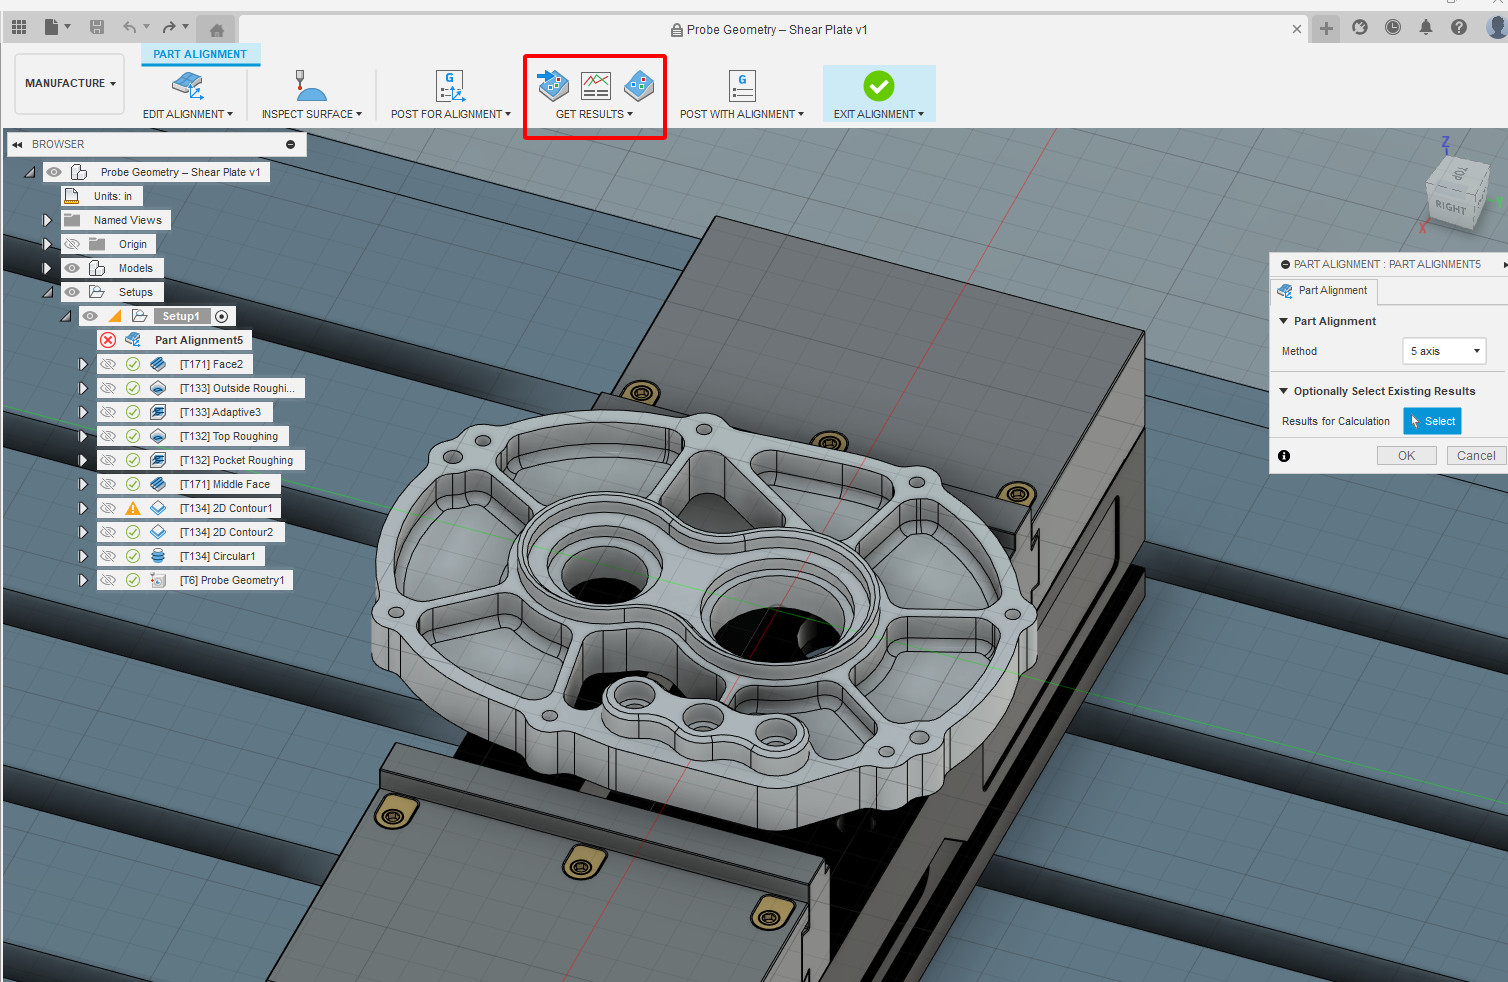Open the Method dropdown showing 5 axis

(1444, 351)
